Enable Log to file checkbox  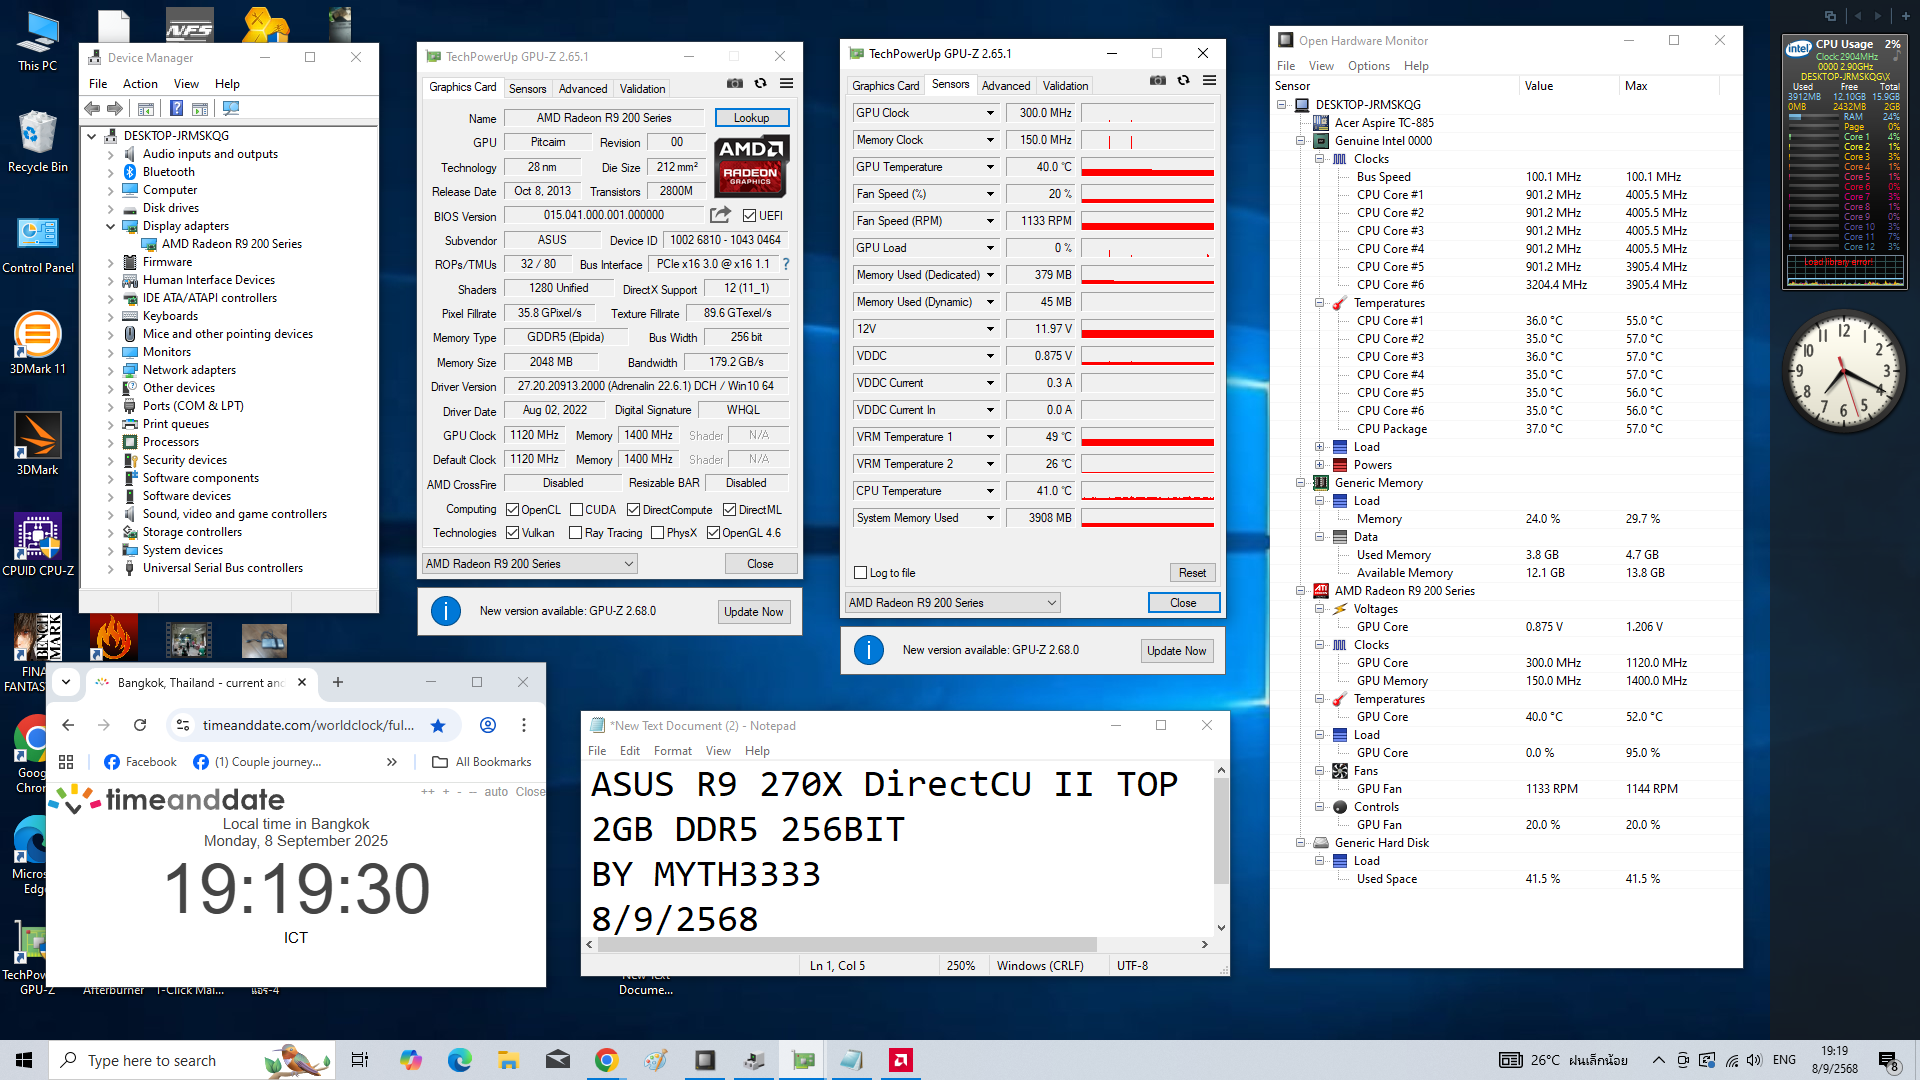coord(861,573)
